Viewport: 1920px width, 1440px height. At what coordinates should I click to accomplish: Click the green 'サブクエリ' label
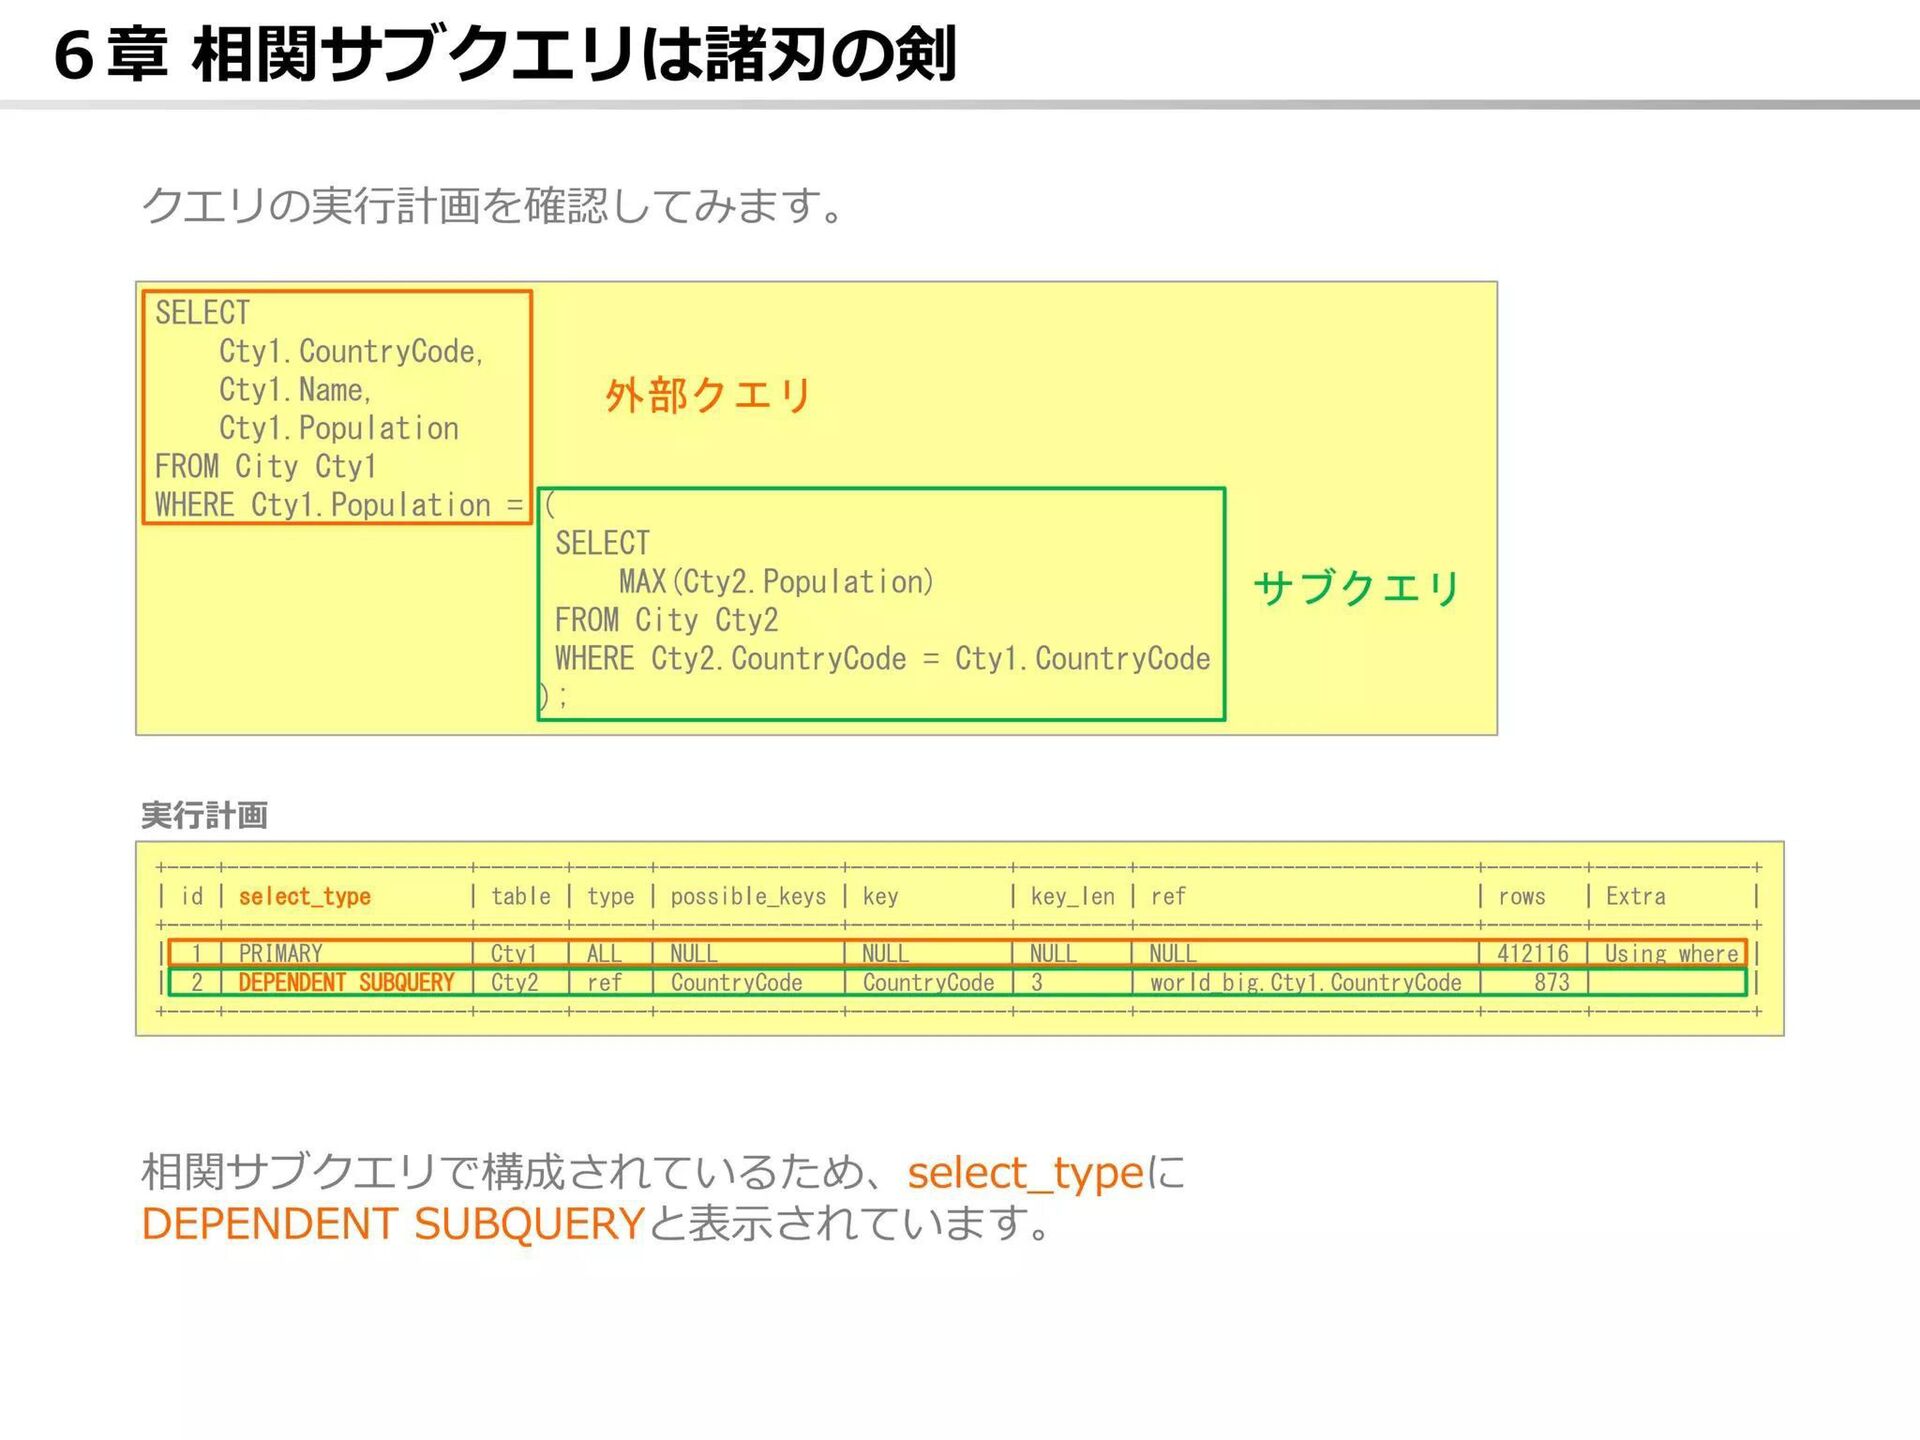(1356, 588)
